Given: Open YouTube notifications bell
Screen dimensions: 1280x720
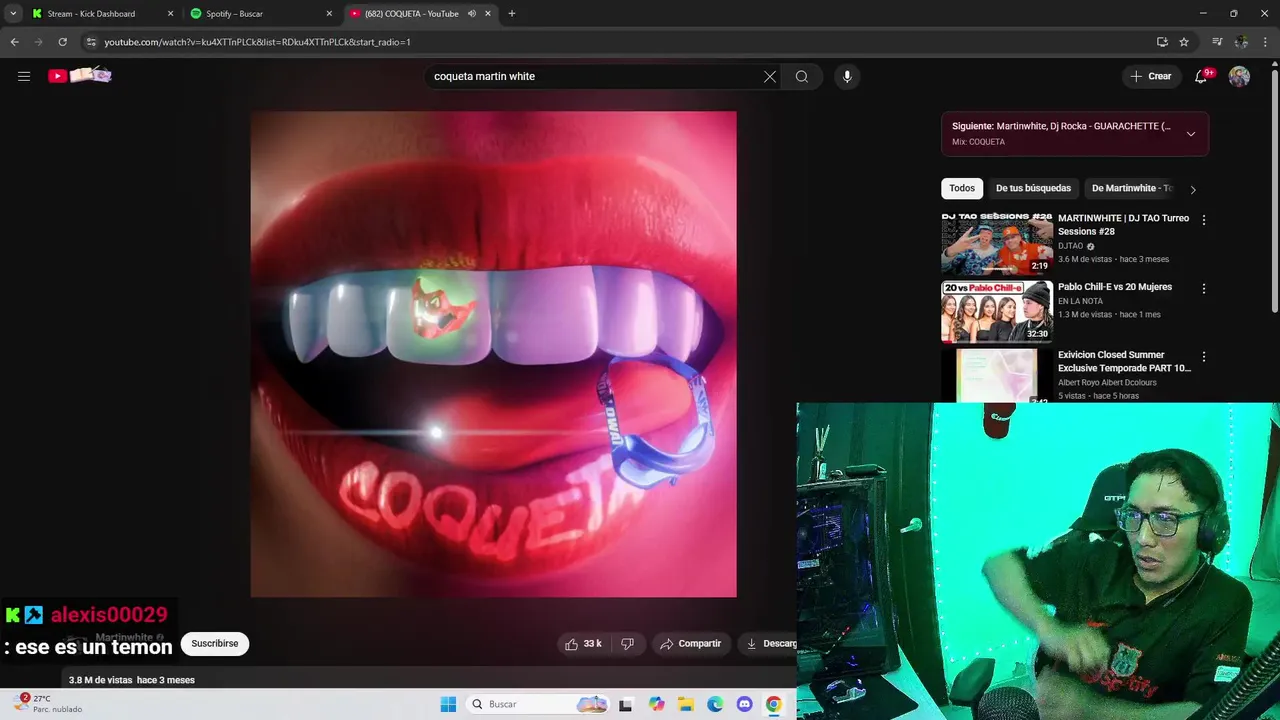Looking at the screenshot, I should (1202, 76).
